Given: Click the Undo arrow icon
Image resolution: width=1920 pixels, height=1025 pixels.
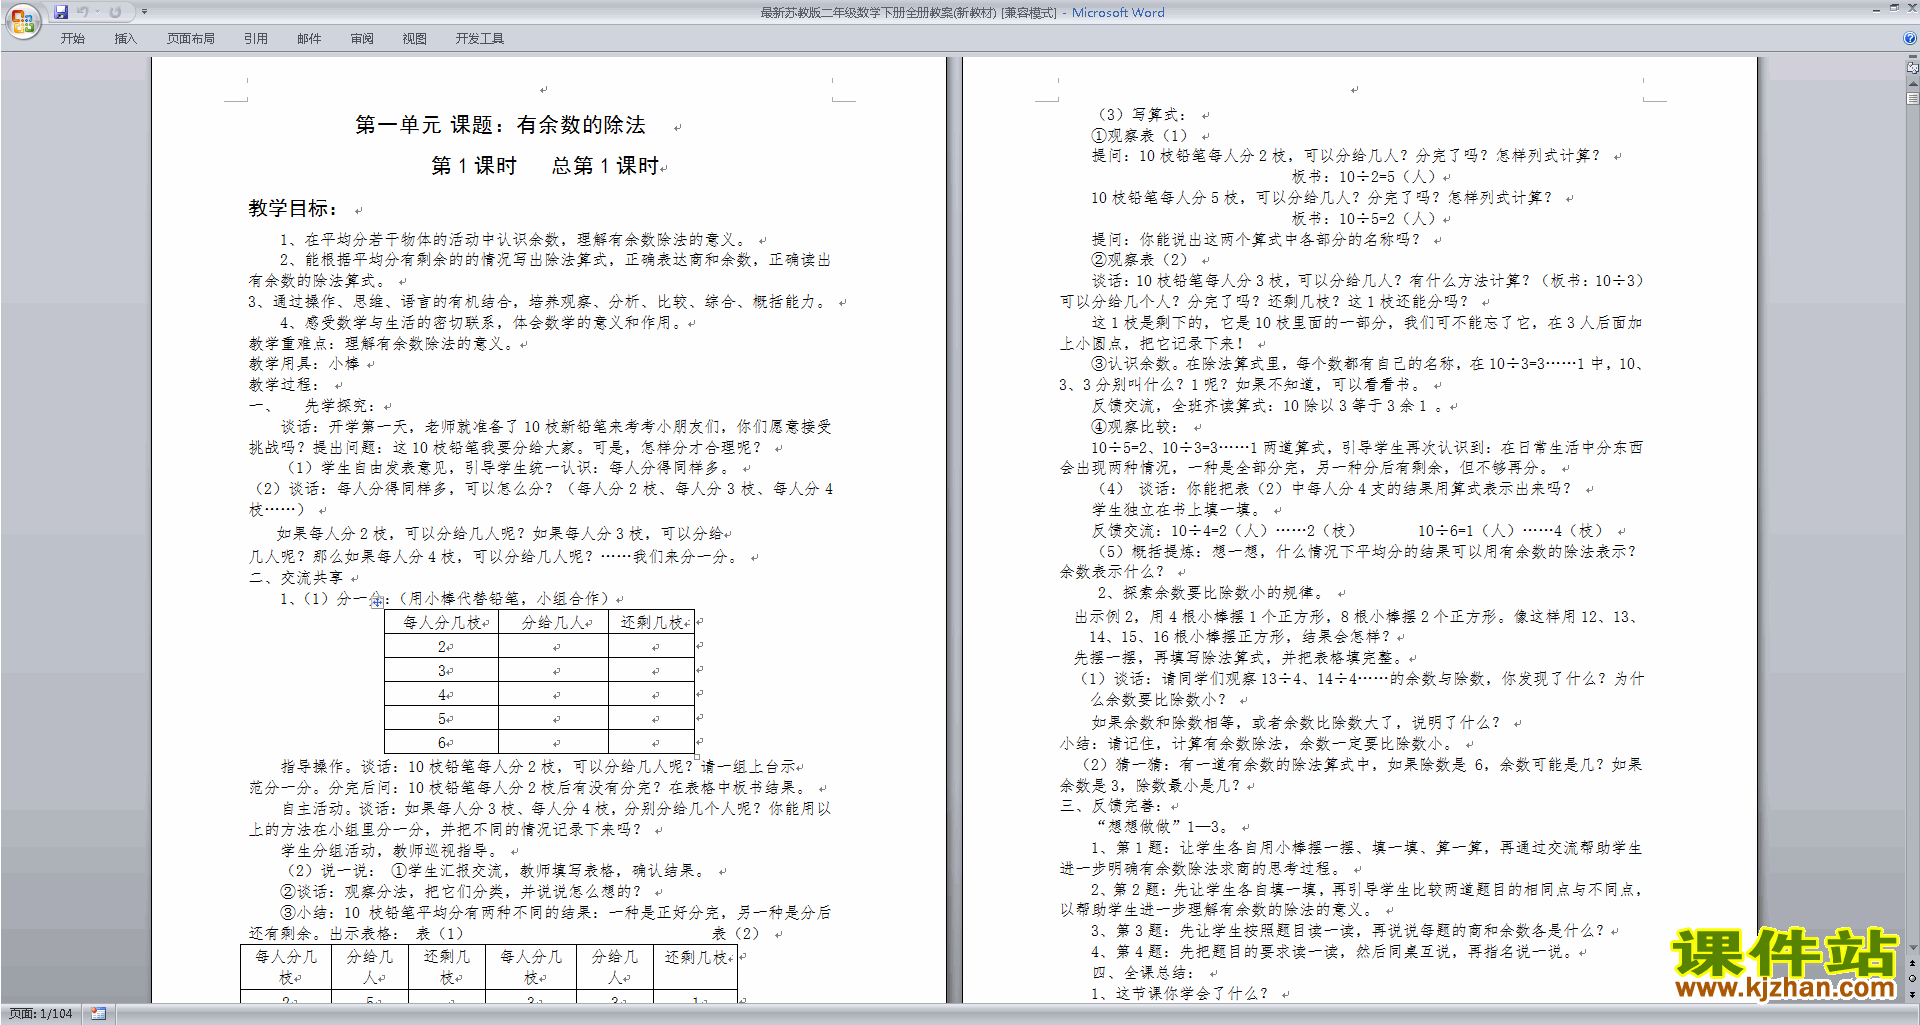Looking at the screenshot, I should (83, 12).
